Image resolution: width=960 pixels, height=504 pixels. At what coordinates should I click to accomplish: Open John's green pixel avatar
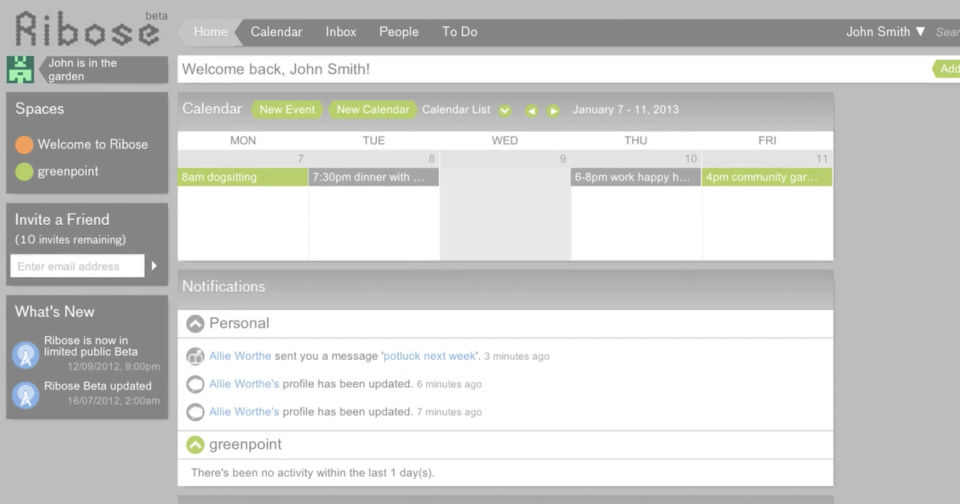pos(20,69)
